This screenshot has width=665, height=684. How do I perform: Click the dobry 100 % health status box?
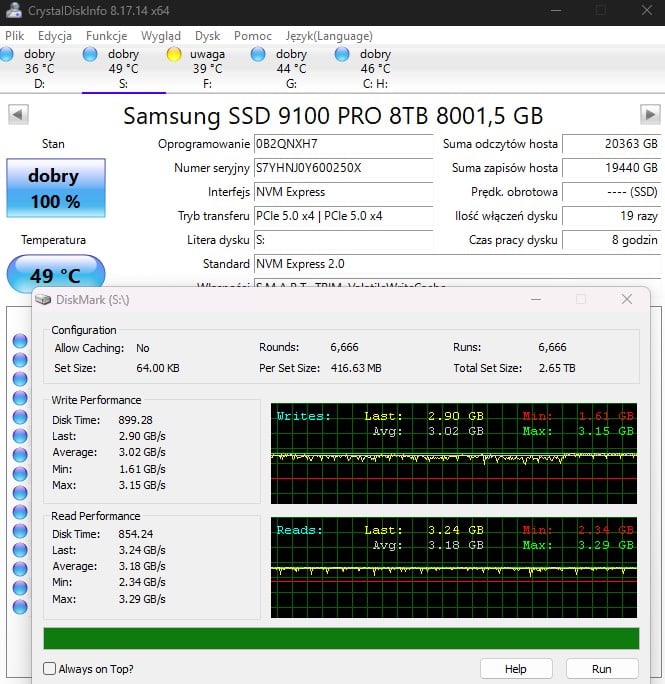[54, 188]
